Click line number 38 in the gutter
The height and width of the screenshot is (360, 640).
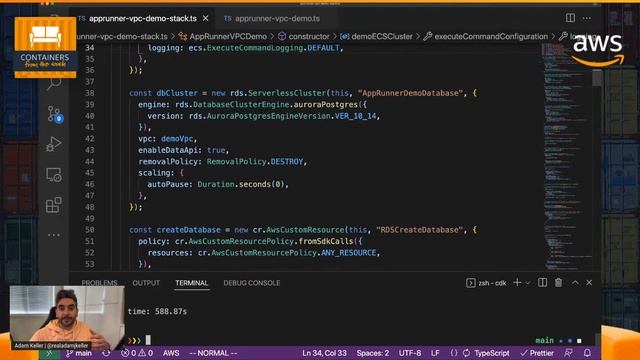[90, 93]
